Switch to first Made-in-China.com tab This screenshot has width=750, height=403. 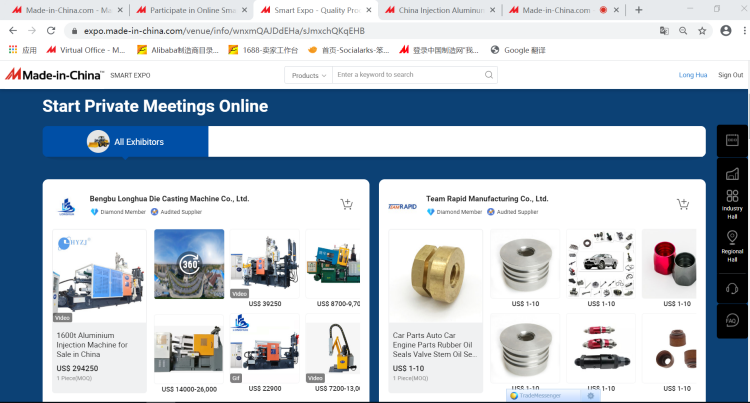[x=67, y=10]
